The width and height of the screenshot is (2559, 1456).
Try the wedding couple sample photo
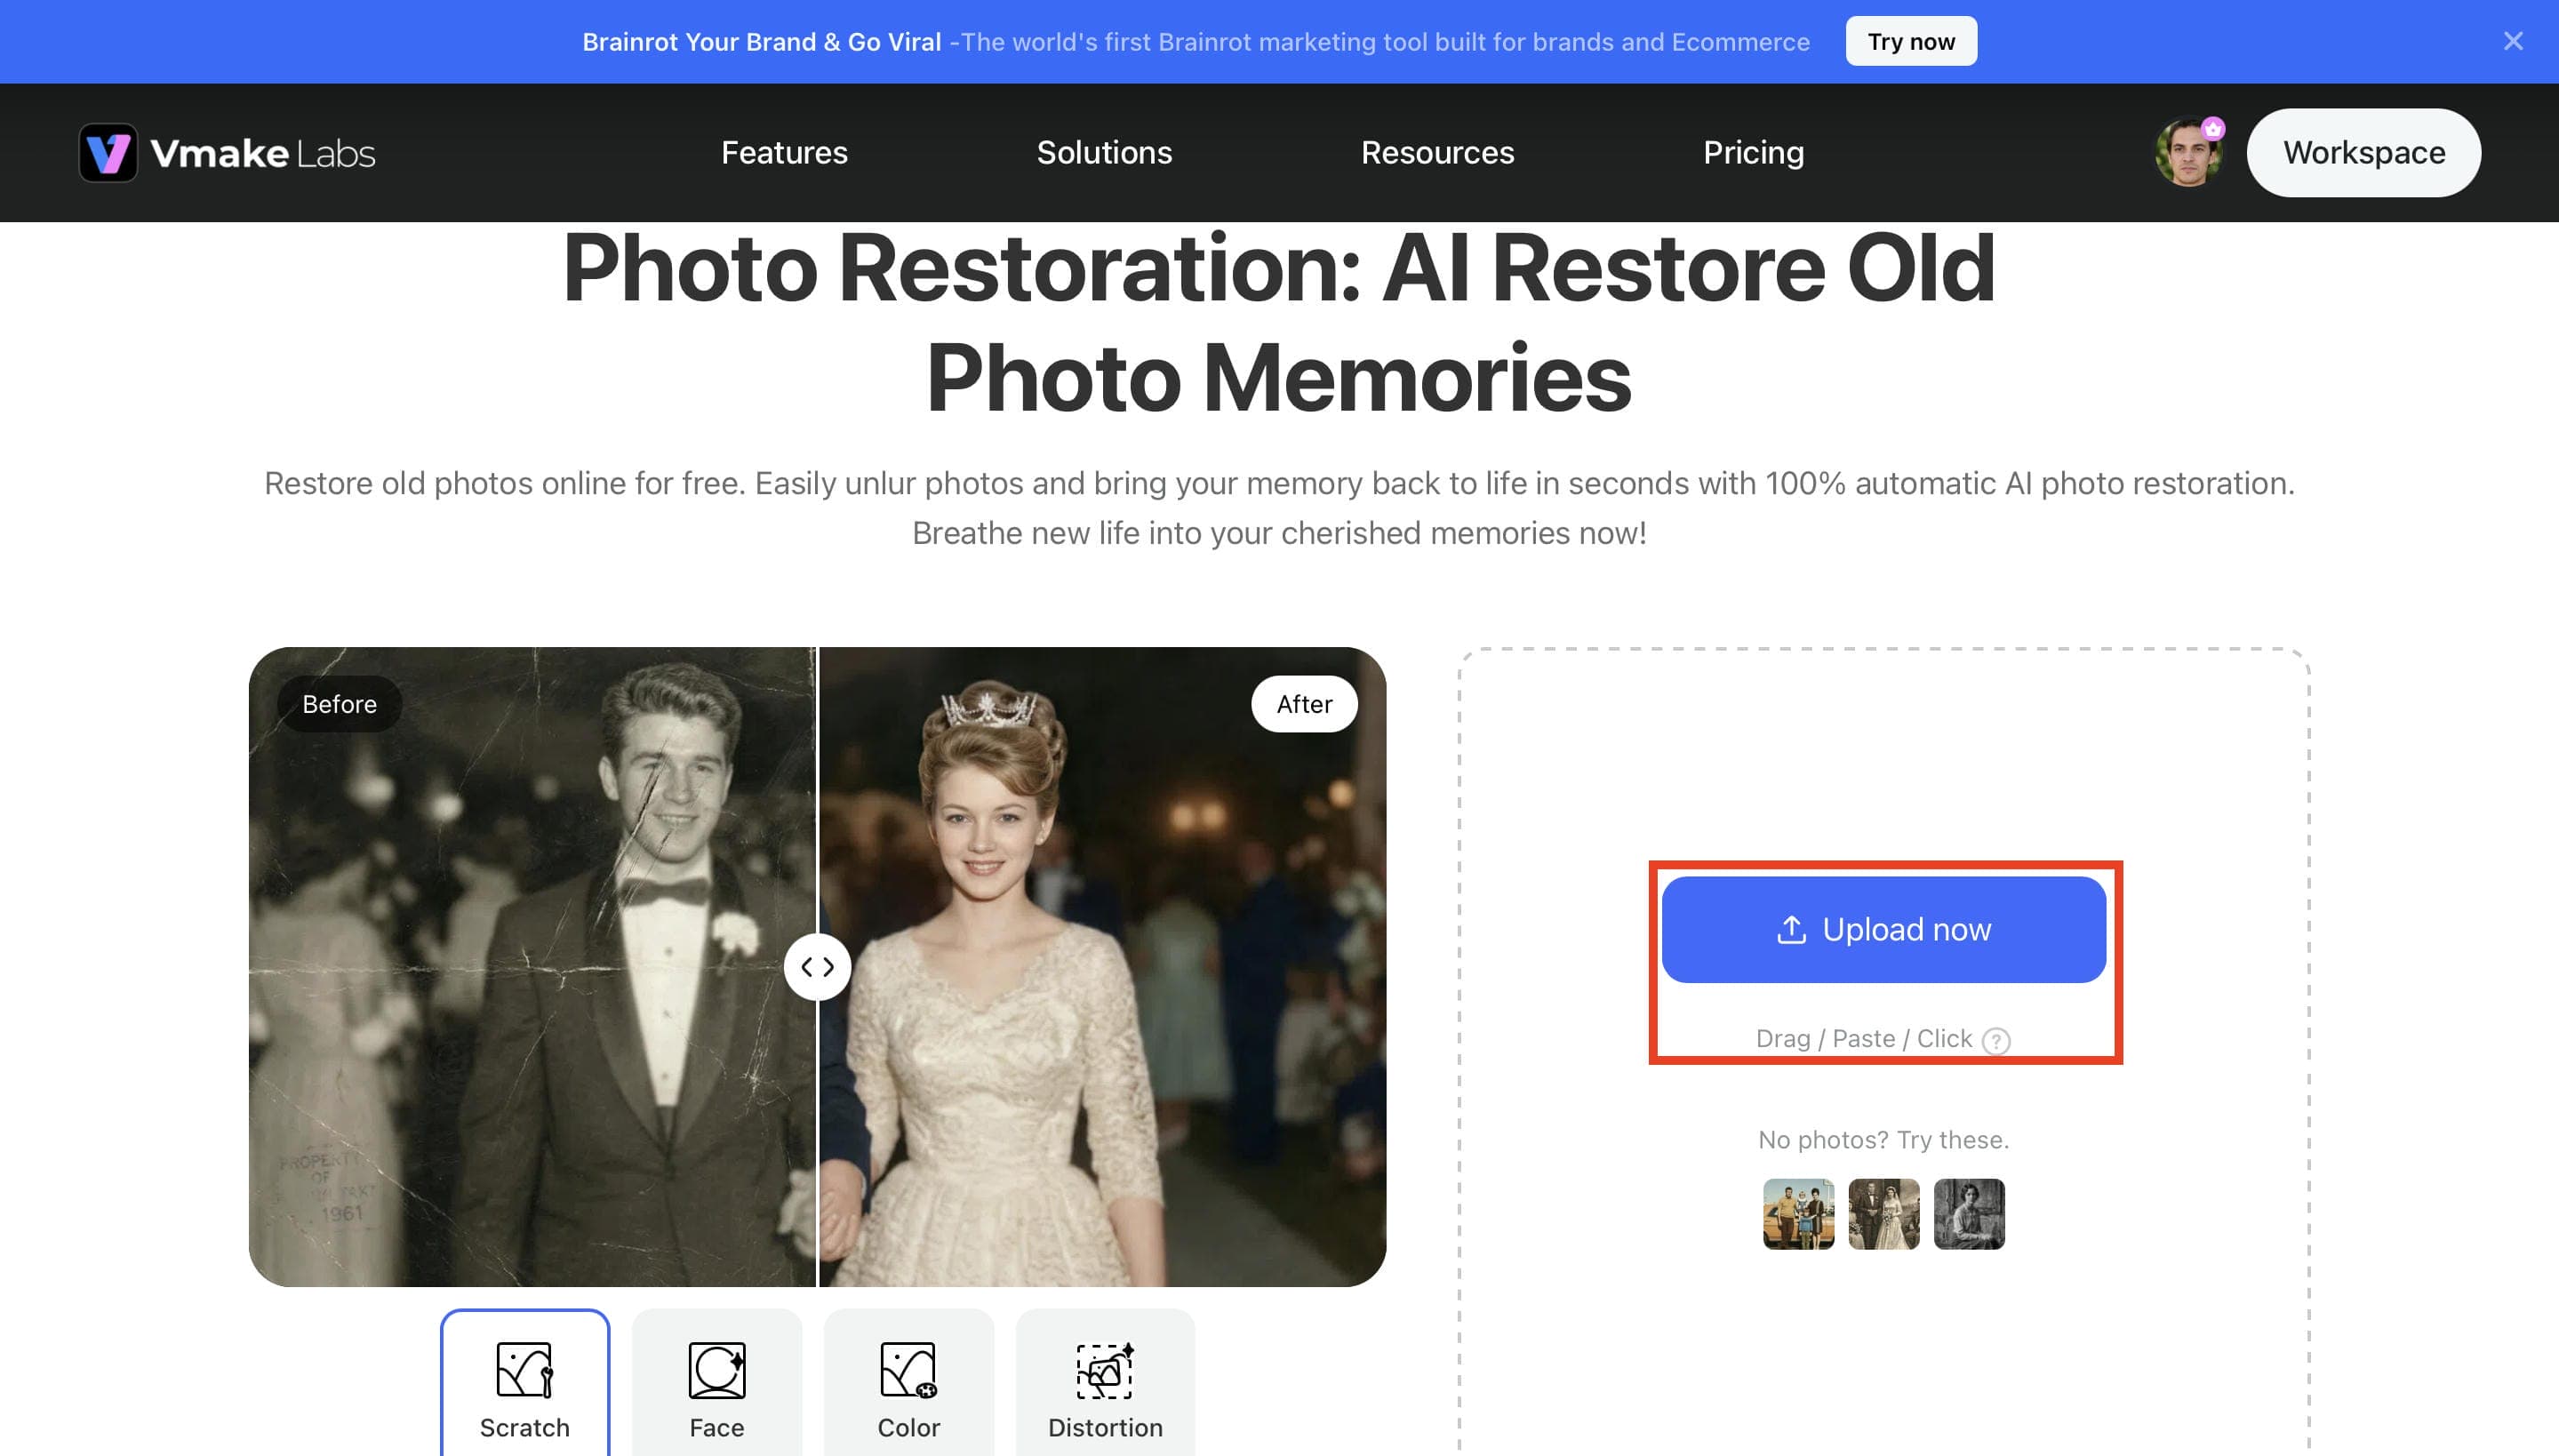point(1883,1214)
